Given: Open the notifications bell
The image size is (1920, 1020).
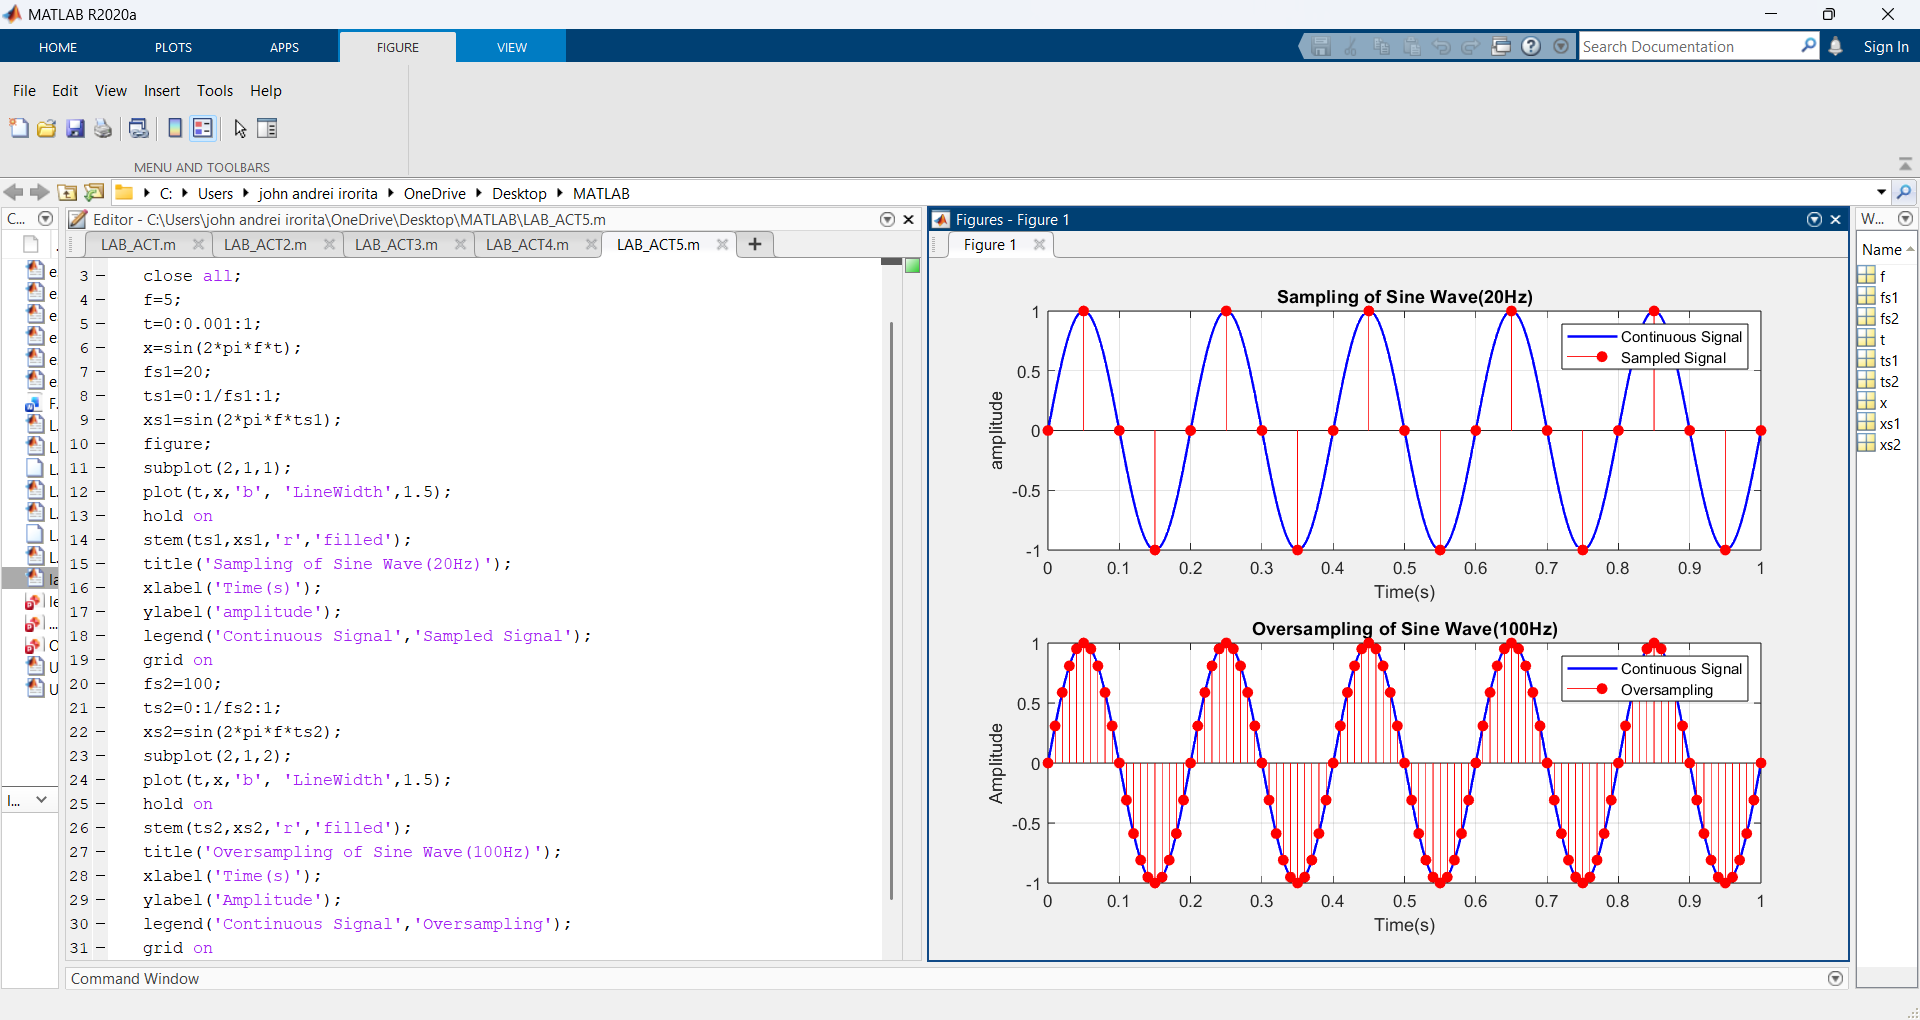Looking at the screenshot, I should 1835,47.
